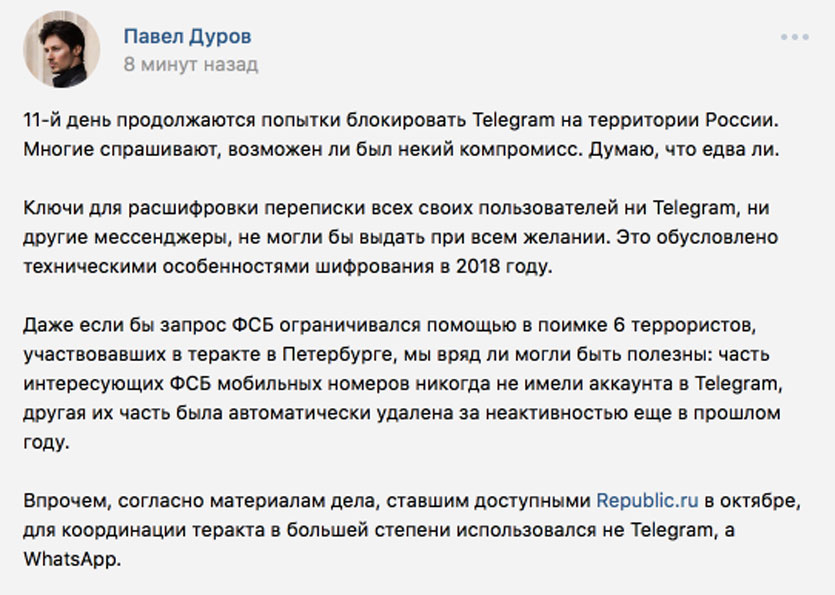Click the "8 минут назад" timestamp
This screenshot has height=595, width=835.
pyautogui.click(x=190, y=65)
